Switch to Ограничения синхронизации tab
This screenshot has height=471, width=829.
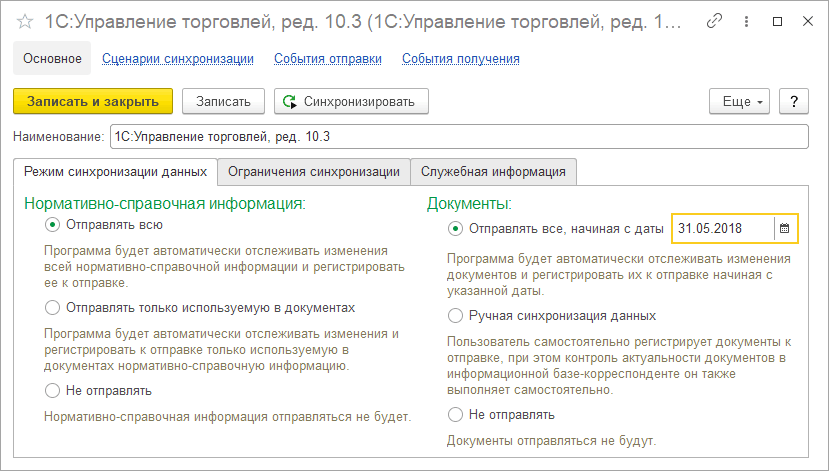(x=314, y=172)
